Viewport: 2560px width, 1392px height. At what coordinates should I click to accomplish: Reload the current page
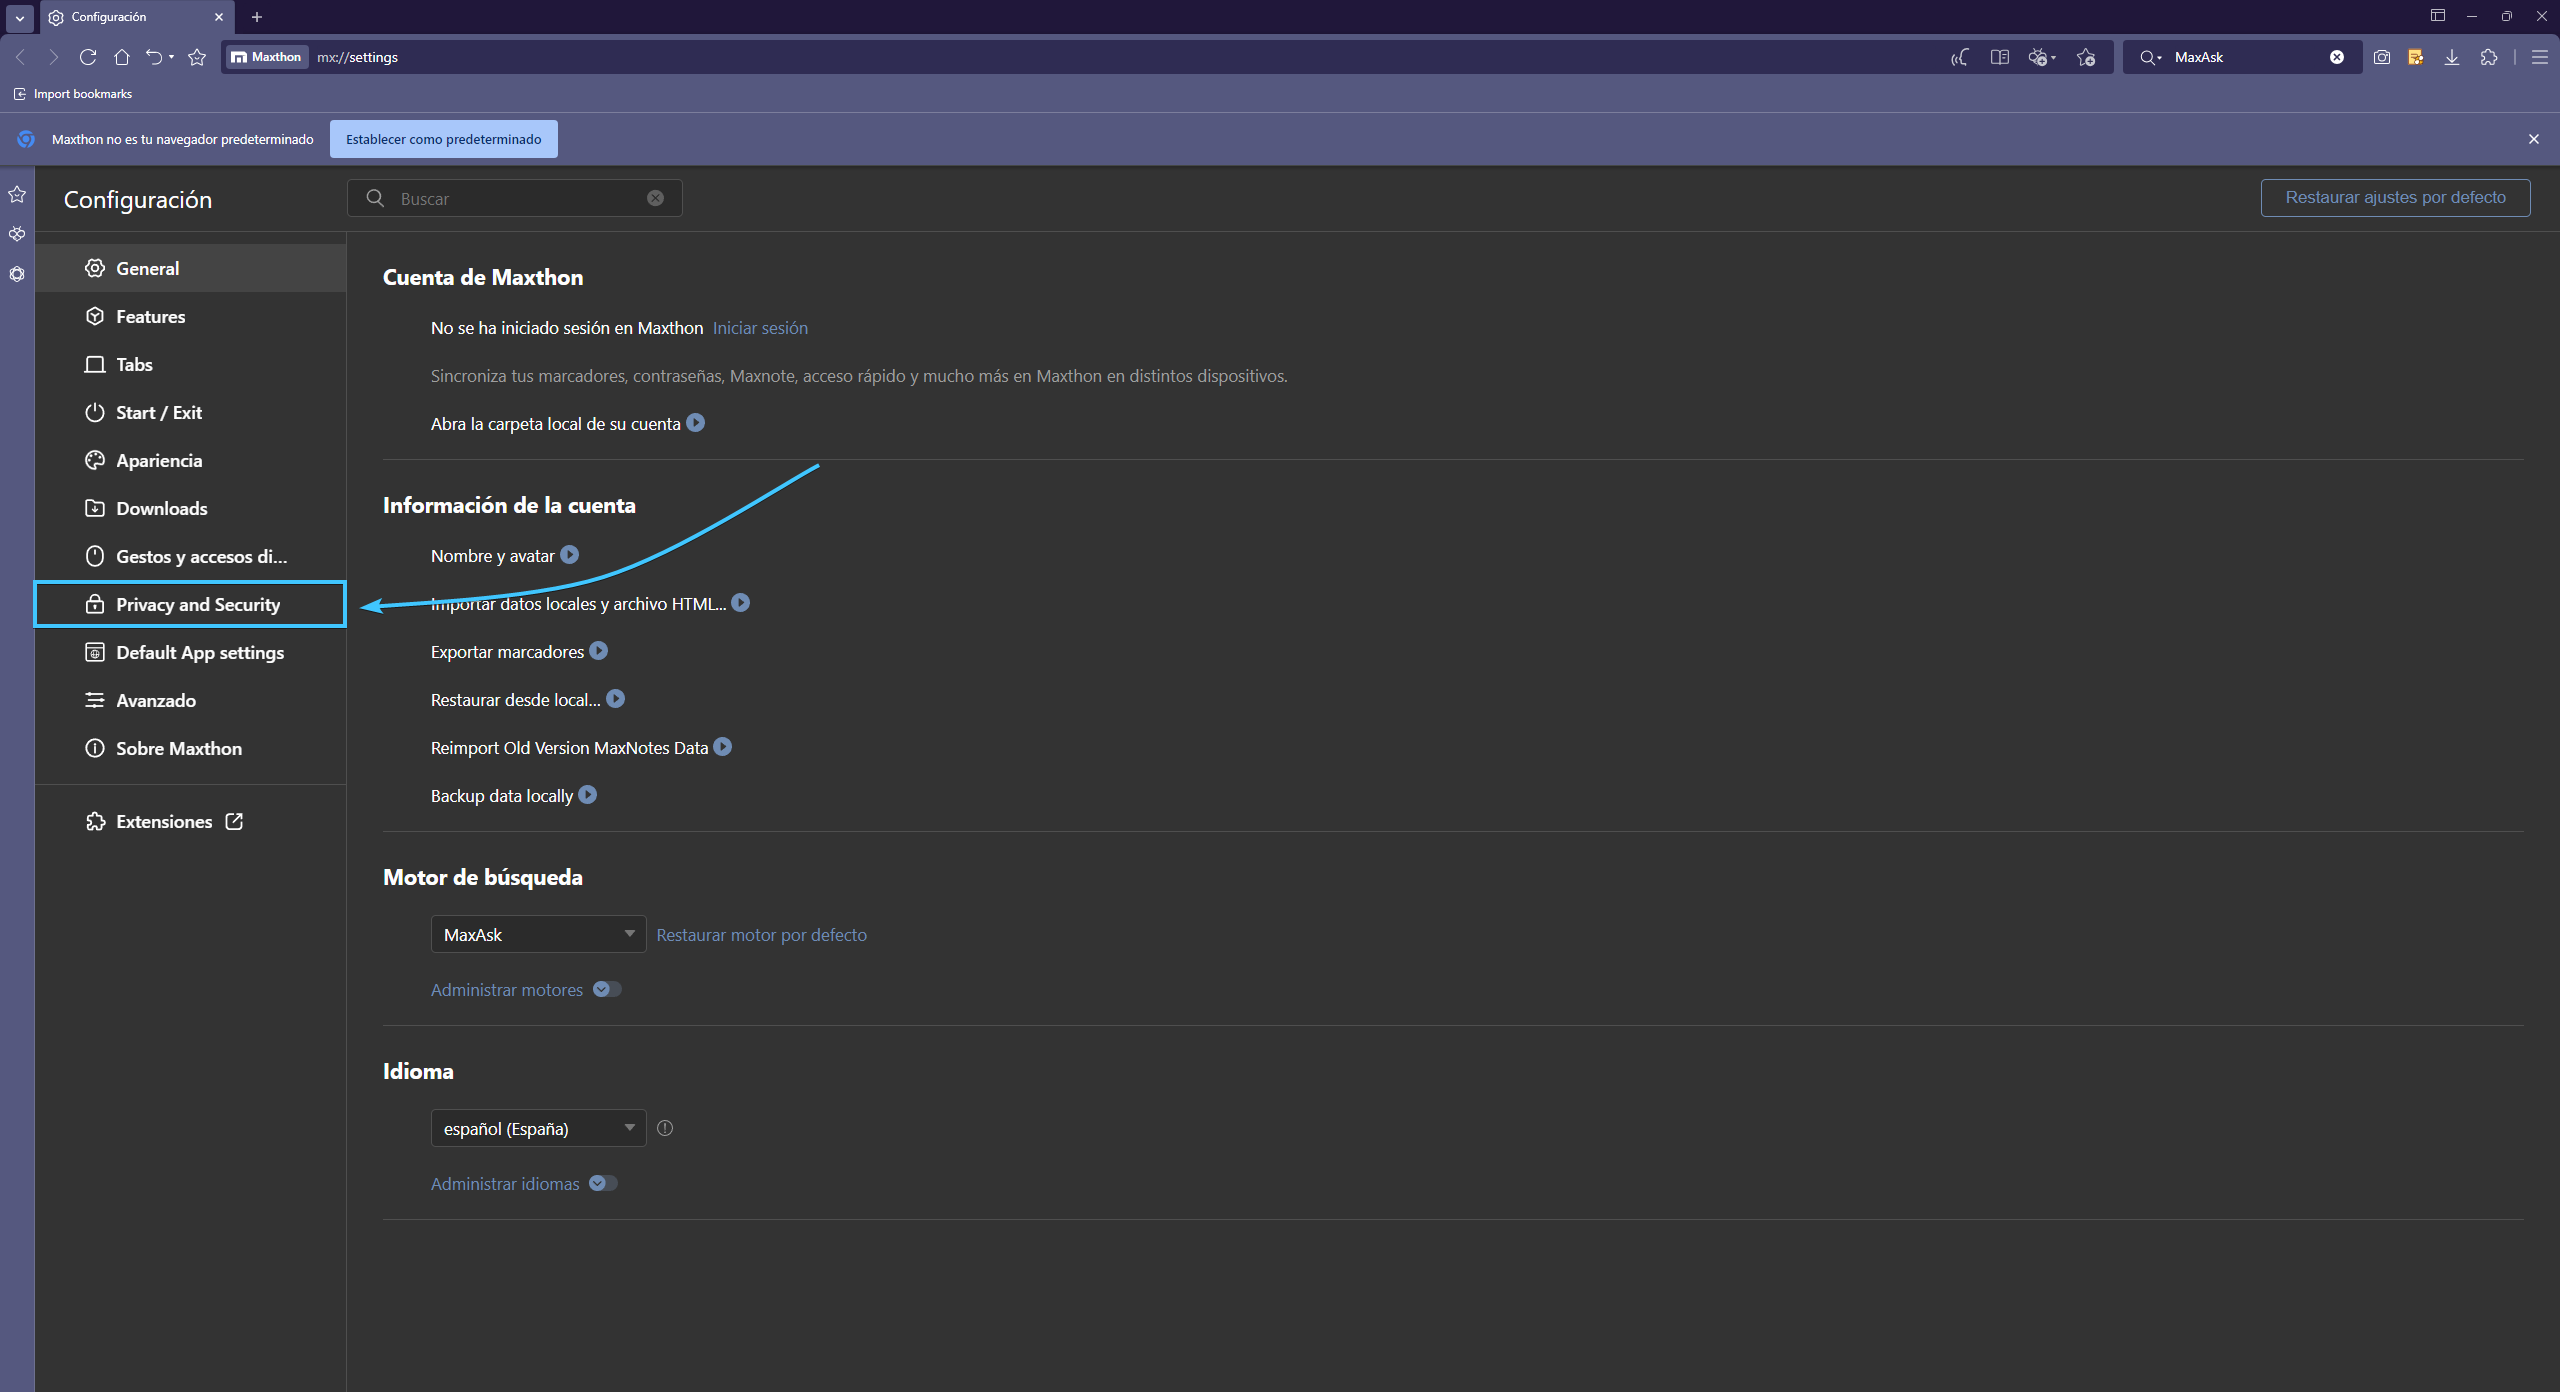pyautogui.click(x=88, y=57)
